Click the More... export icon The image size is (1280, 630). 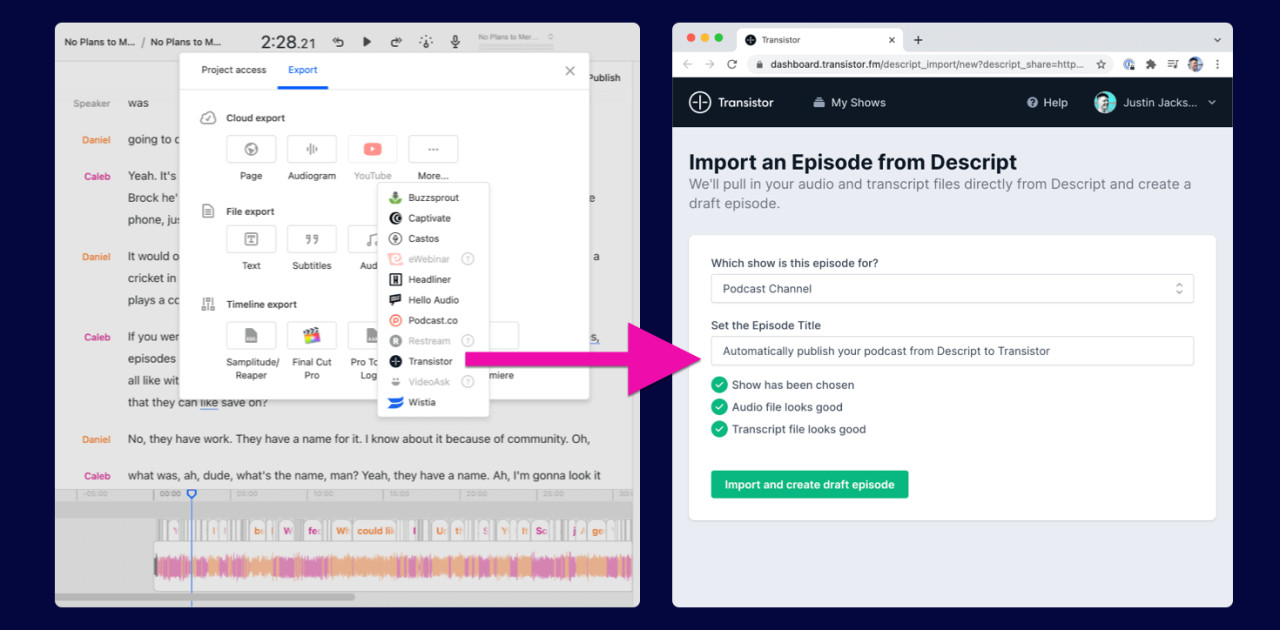tap(432, 148)
